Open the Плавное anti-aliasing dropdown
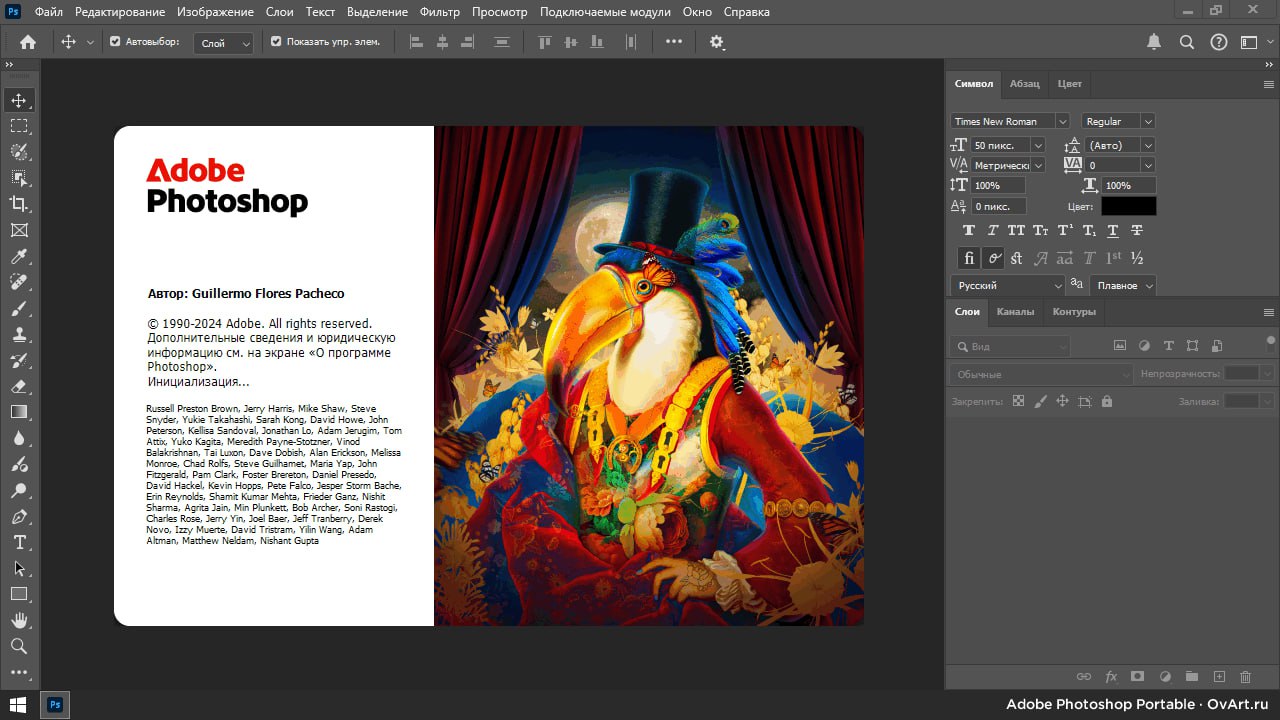1280x720 pixels. coord(1123,285)
